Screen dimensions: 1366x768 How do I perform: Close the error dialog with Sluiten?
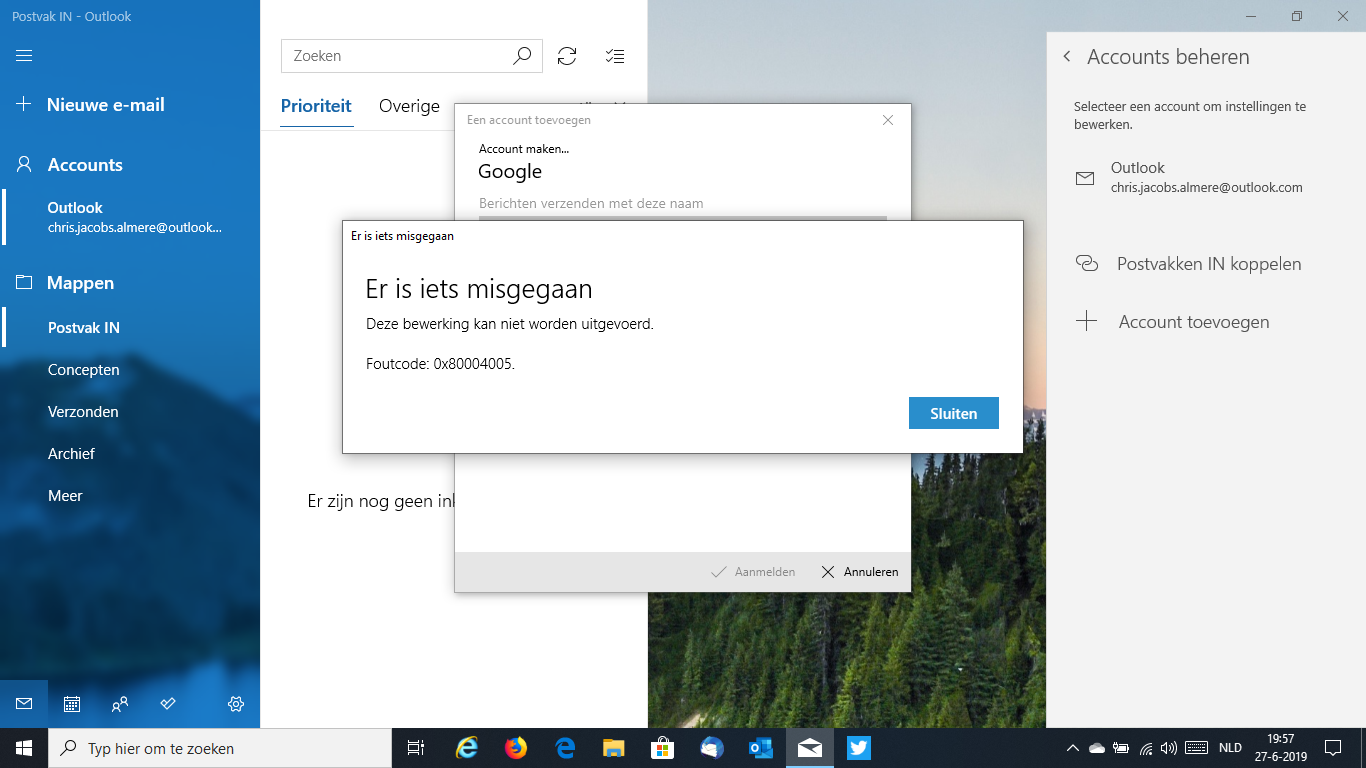953,413
